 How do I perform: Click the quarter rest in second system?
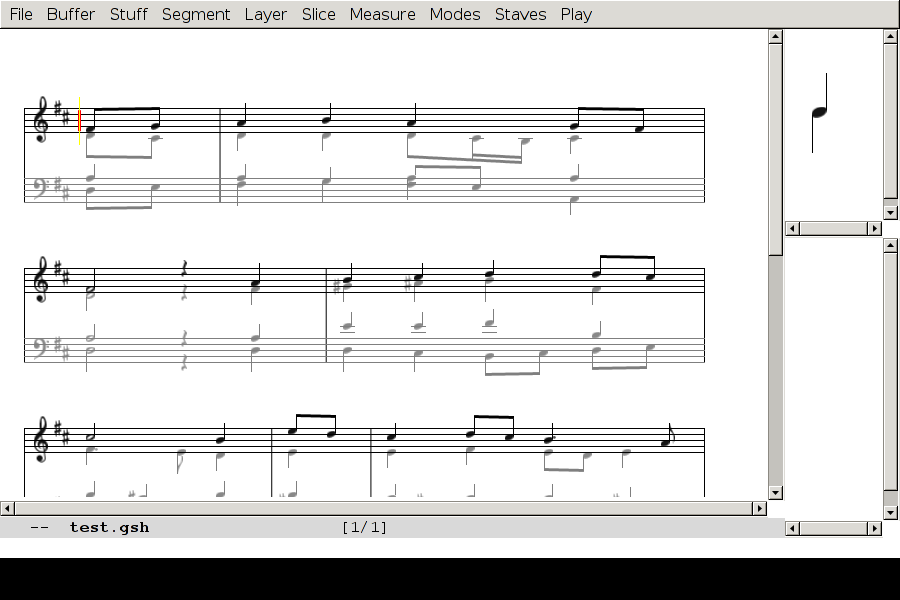184,269
